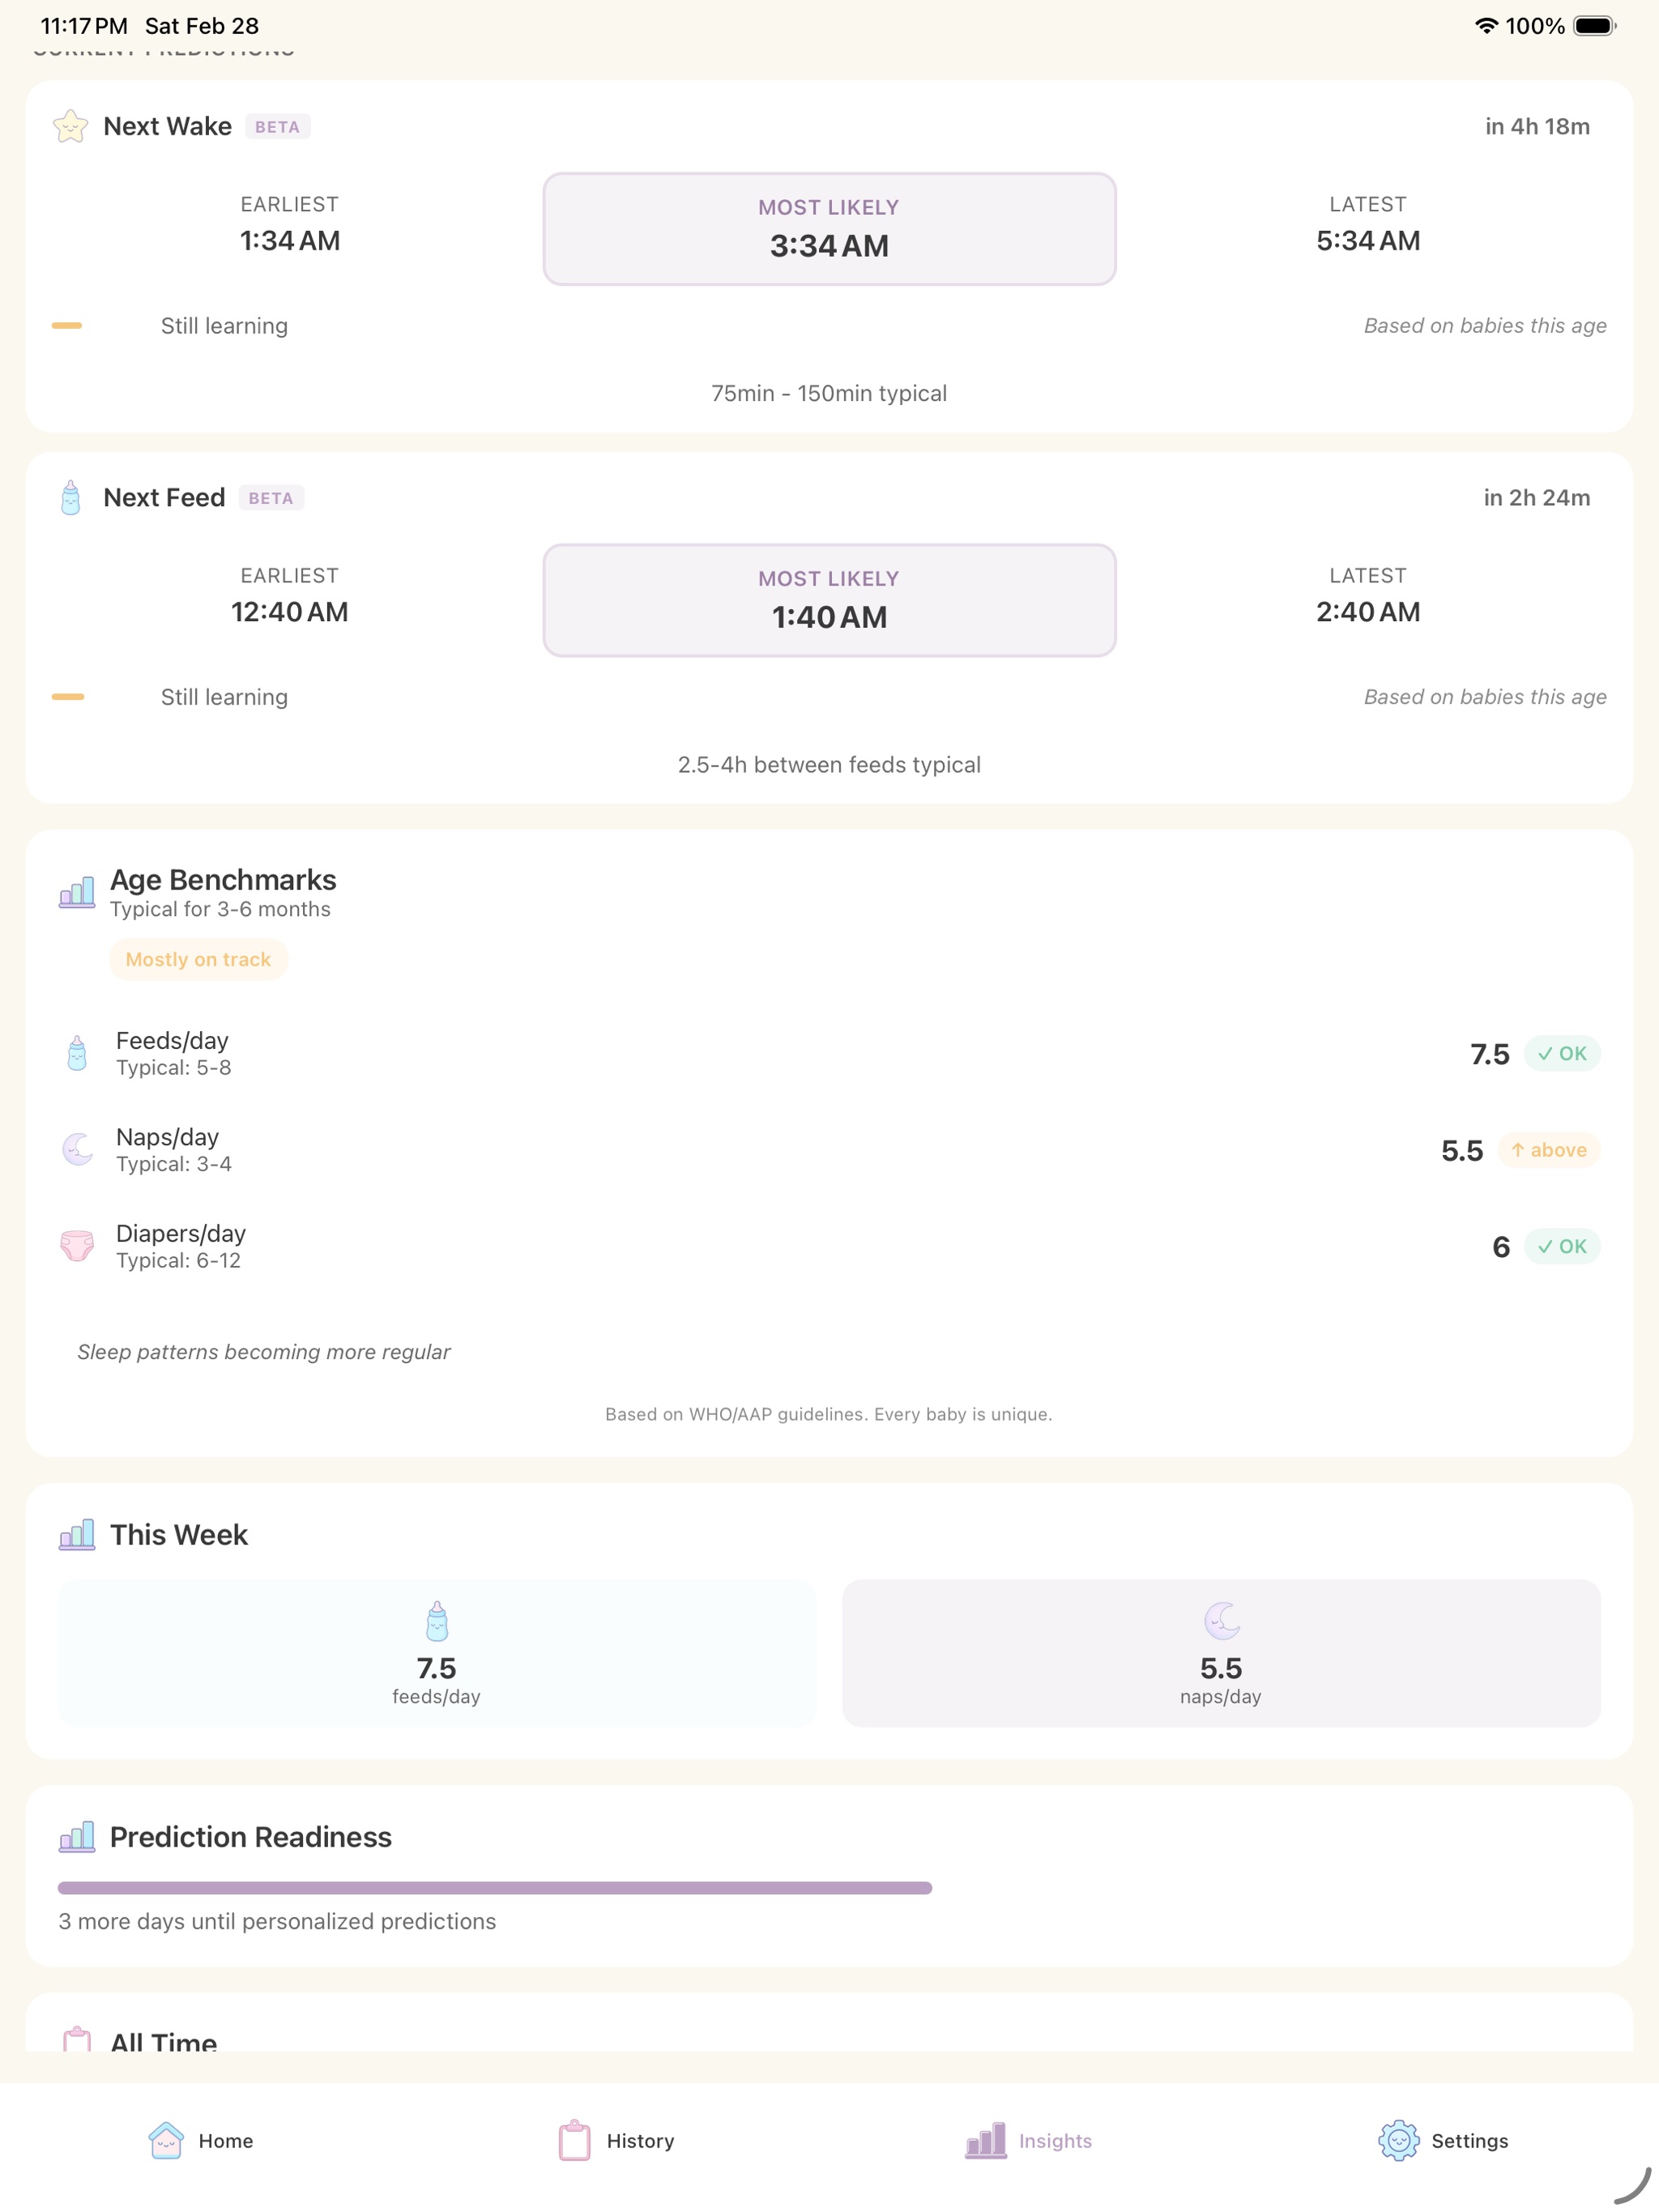
Task: Tap the Home house icon
Action: (166, 2140)
